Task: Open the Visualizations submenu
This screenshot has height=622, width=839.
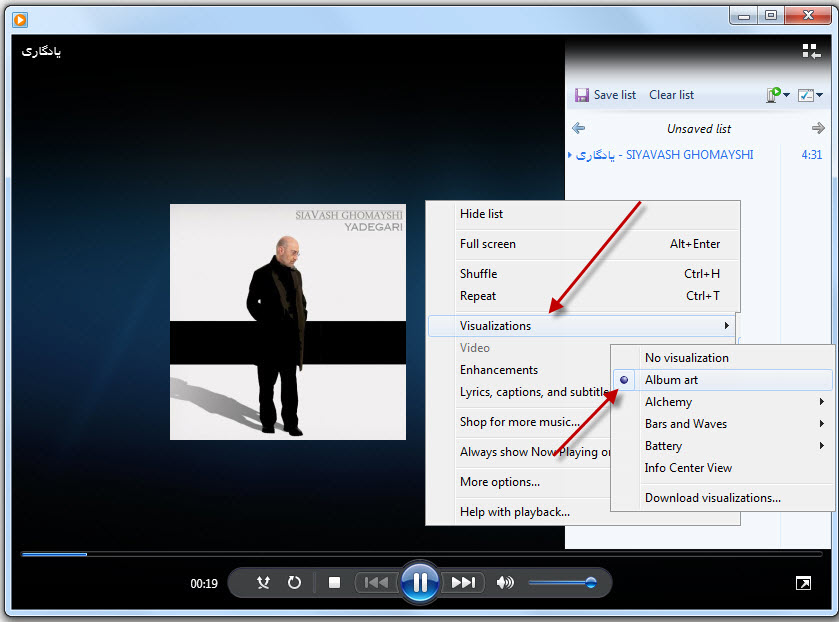Action: coord(582,326)
